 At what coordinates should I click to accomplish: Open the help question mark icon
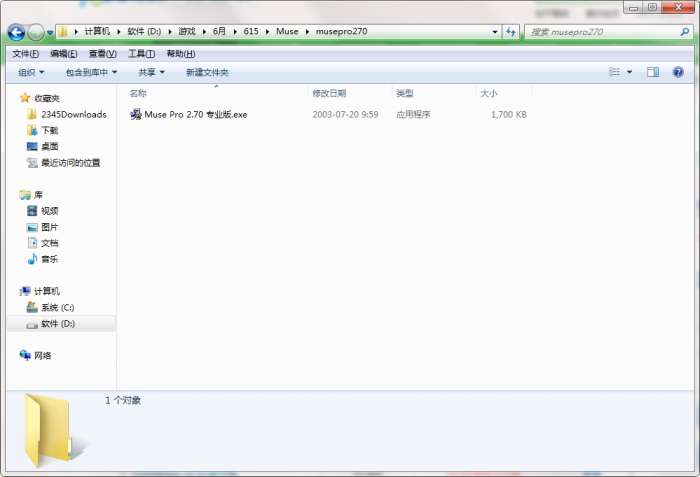tap(678, 72)
